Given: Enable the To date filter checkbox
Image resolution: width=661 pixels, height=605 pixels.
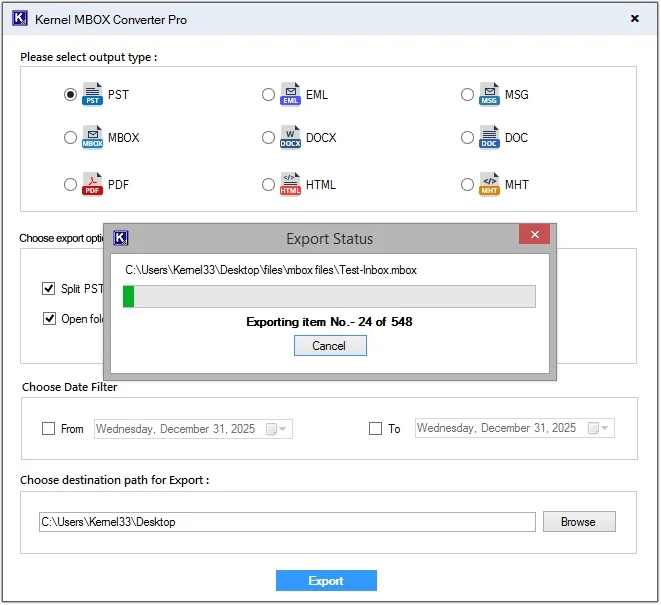Looking at the screenshot, I should coord(375,428).
